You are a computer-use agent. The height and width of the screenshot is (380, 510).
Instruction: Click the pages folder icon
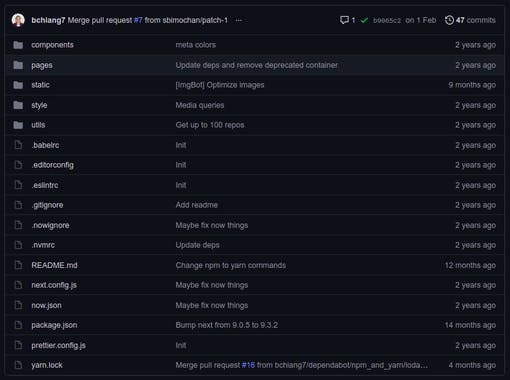coord(18,65)
